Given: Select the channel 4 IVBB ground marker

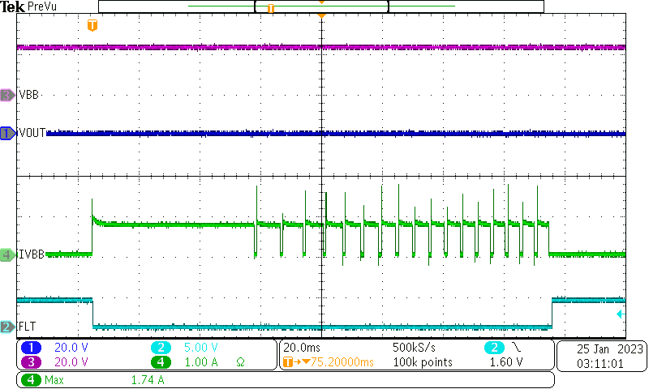Looking at the screenshot, I should tap(8, 255).
